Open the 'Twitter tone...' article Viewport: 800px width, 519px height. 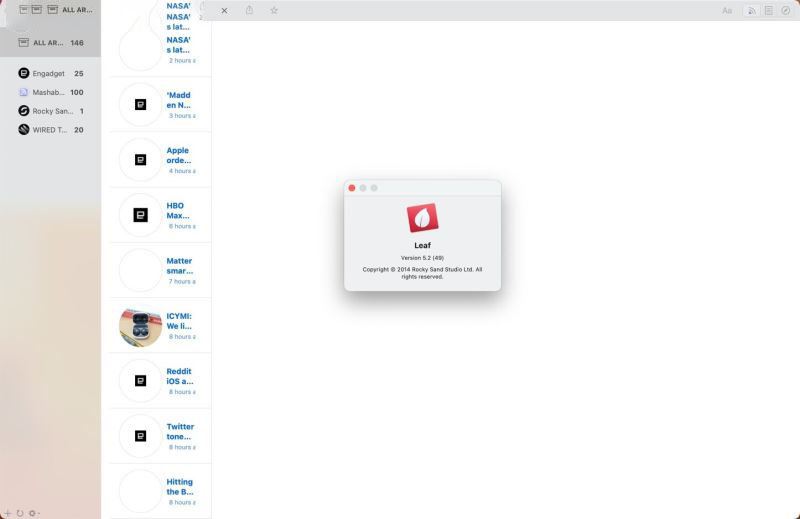click(160, 436)
